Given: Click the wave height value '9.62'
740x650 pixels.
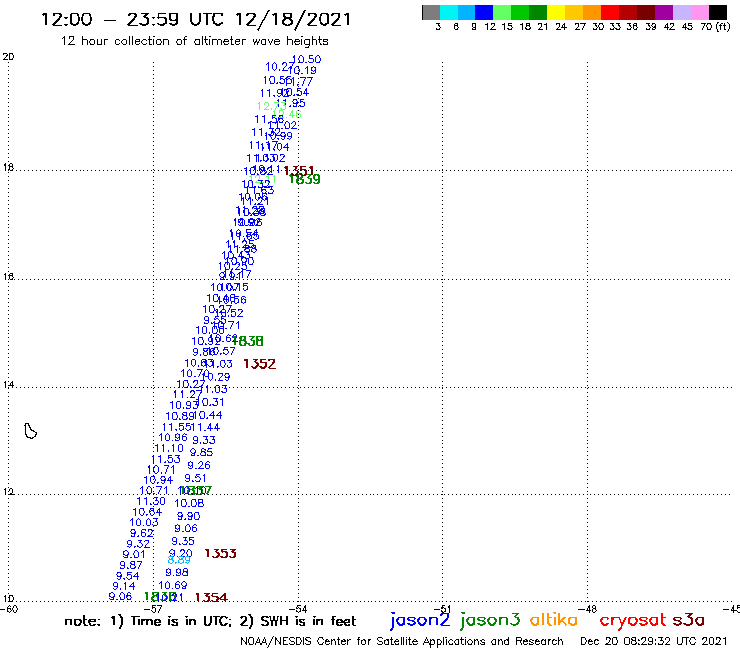Looking at the screenshot, I should click(142, 533).
